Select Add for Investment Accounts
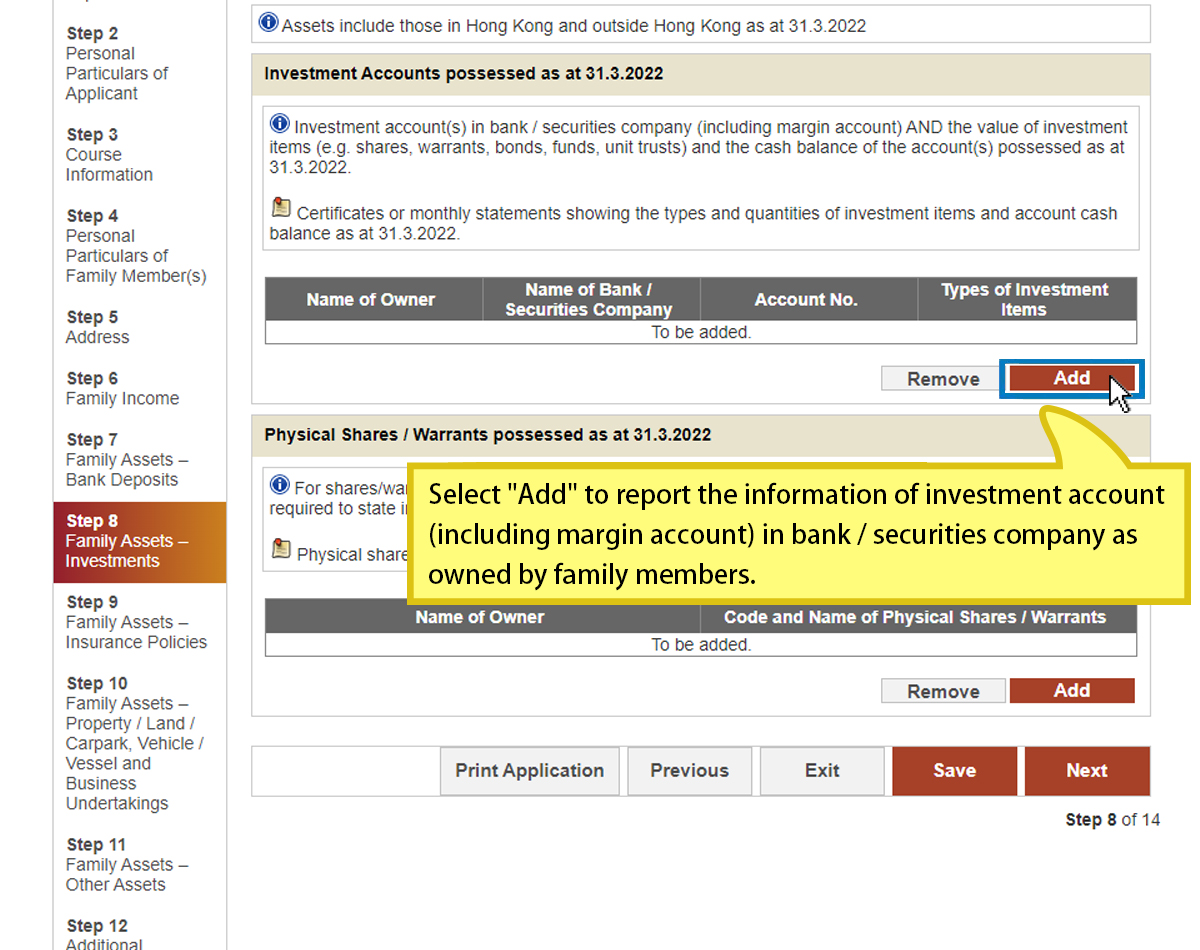The width and height of the screenshot is (1200, 950). [x=1071, y=378]
